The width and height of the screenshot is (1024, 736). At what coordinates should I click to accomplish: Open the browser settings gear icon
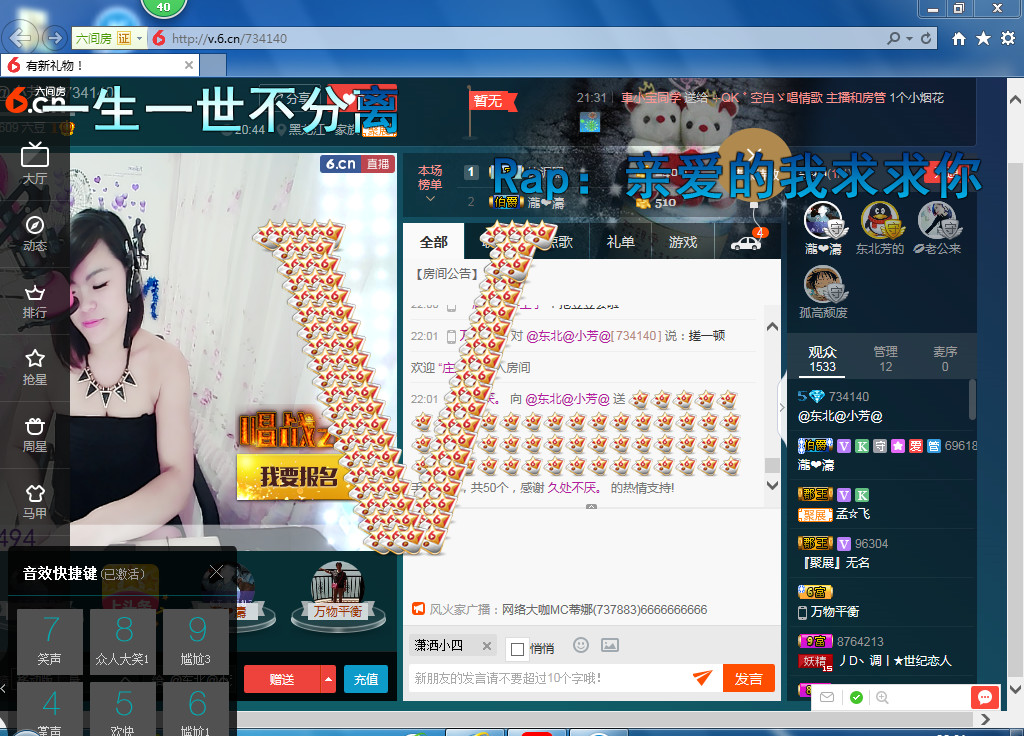[x=1008, y=39]
